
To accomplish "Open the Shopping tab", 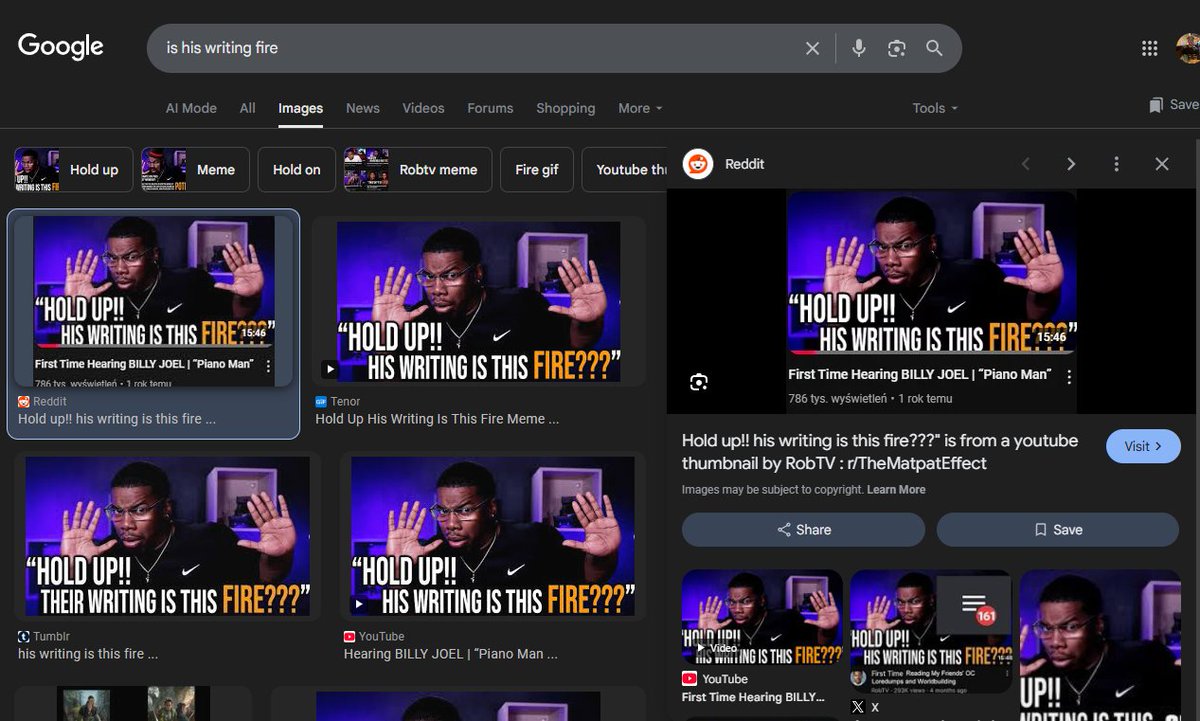I will pyautogui.click(x=565, y=108).
